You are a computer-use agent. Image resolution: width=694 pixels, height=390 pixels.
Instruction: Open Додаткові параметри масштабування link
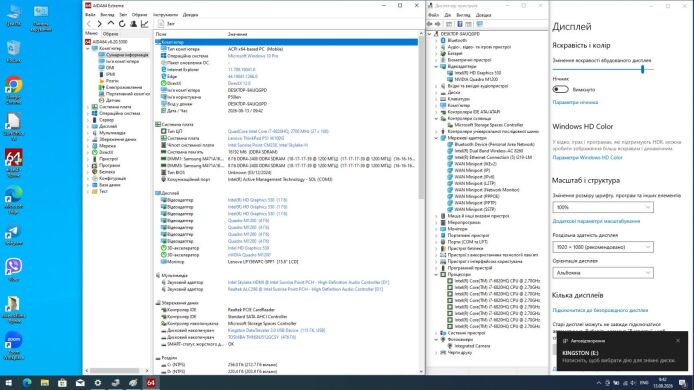pos(596,221)
